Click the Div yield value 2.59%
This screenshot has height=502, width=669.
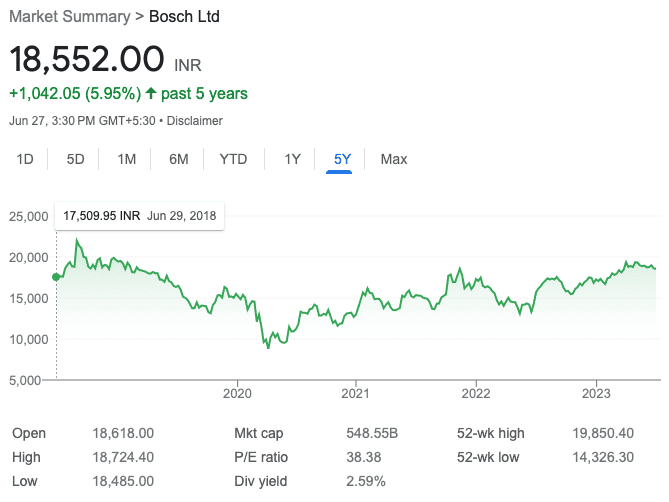tap(366, 481)
